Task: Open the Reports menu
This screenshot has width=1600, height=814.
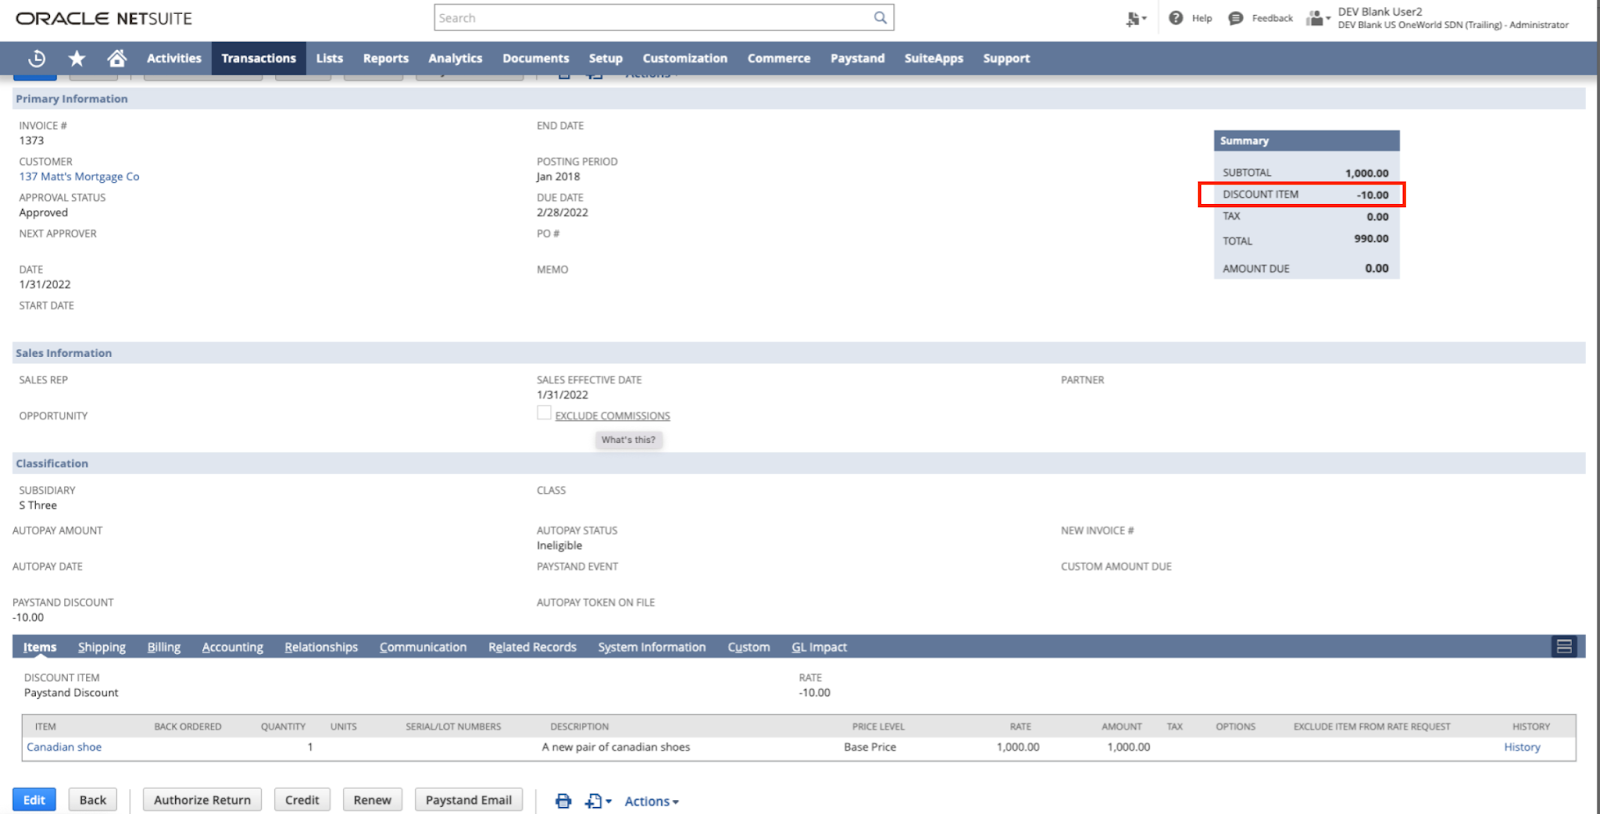Action: pyautogui.click(x=386, y=58)
